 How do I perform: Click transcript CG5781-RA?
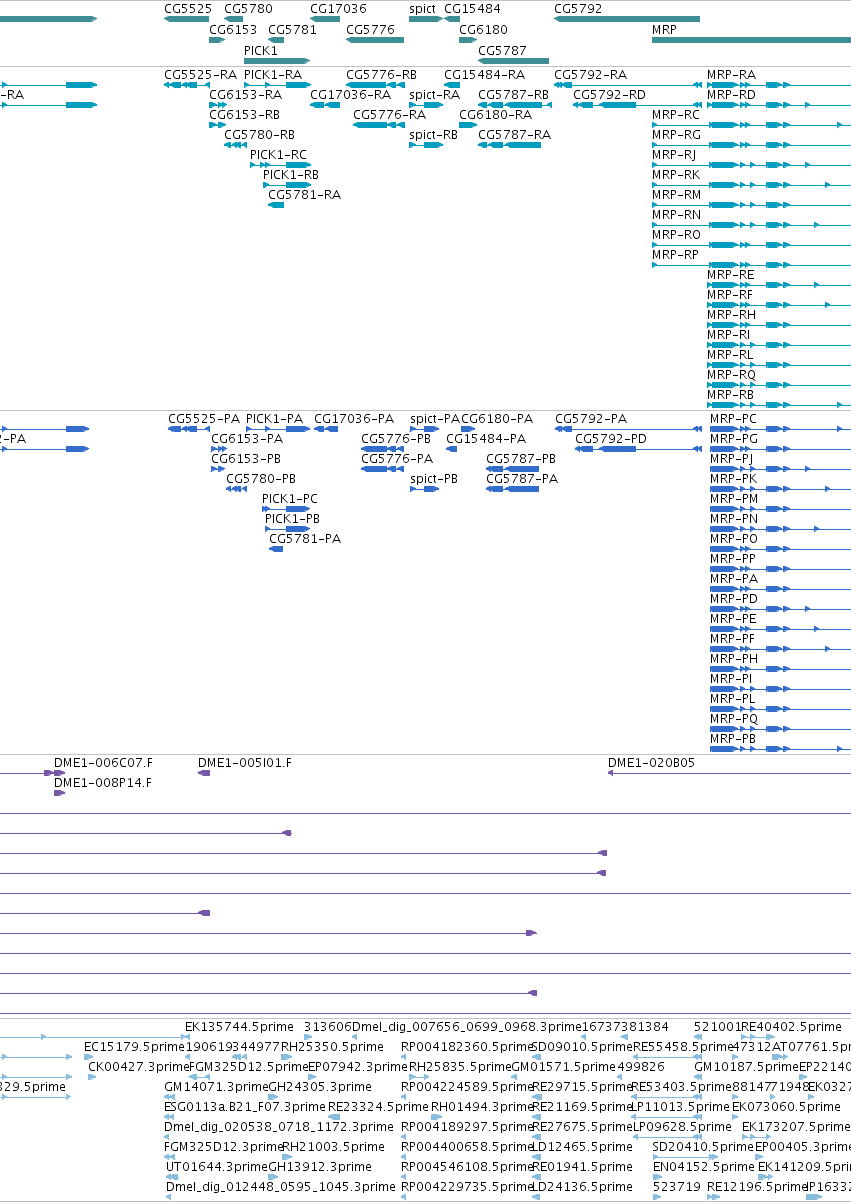click(x=305, y=195)
